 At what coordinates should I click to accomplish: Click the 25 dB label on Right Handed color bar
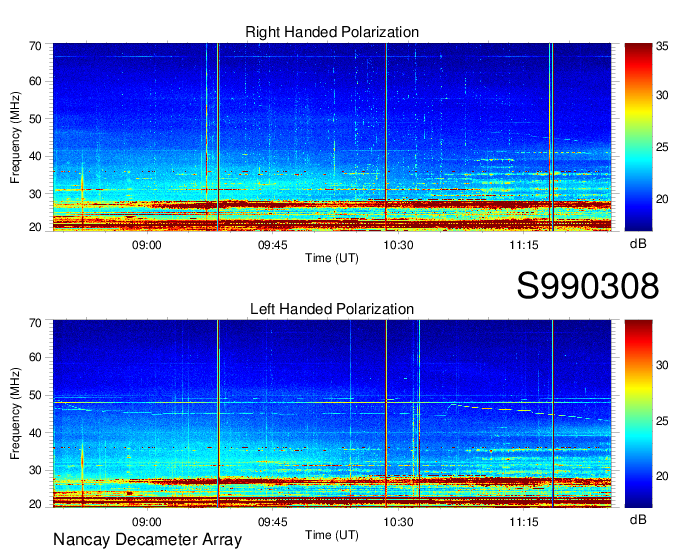pyautogui.click(x=662, y=147)
